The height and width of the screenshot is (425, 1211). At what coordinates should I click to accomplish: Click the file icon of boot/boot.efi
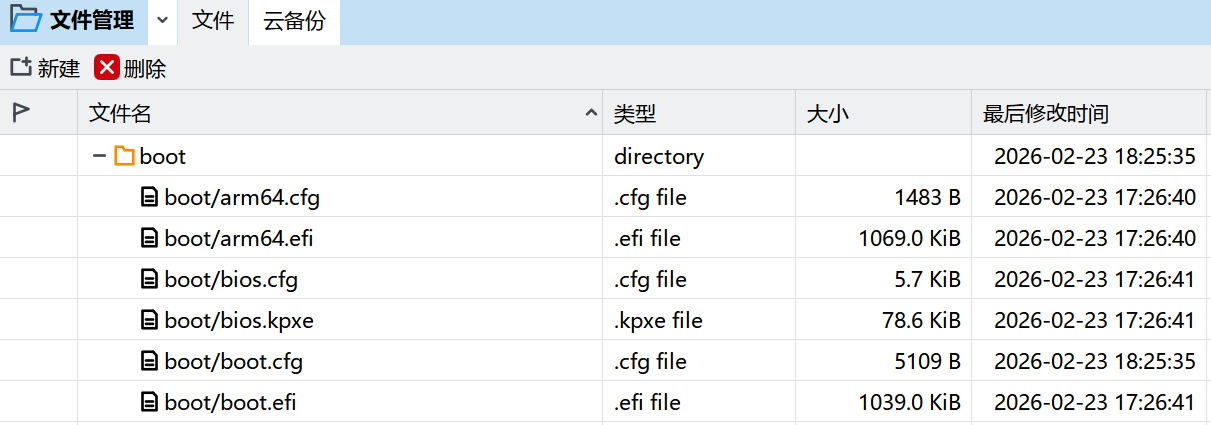[x=149, y=402]
